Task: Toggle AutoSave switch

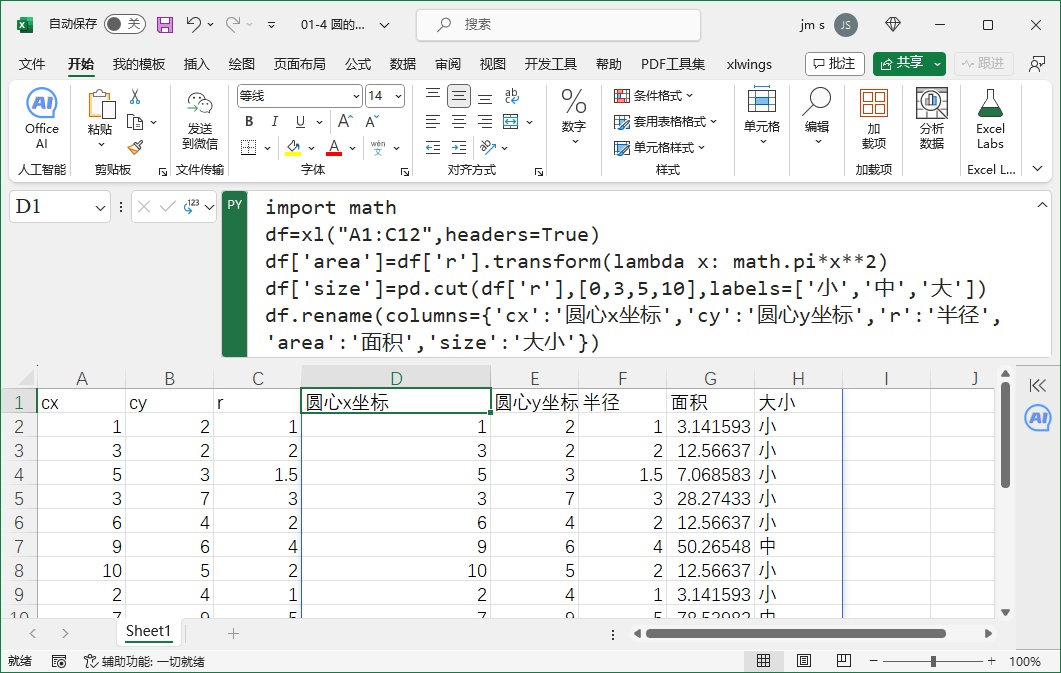Action: pos(125,24)
